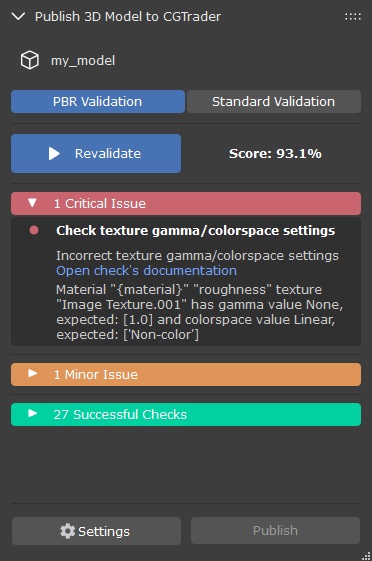The height and width of the screenshot is (561, 372).
Task: Click the Score: 93.1% text
Action: pos(275,153)
